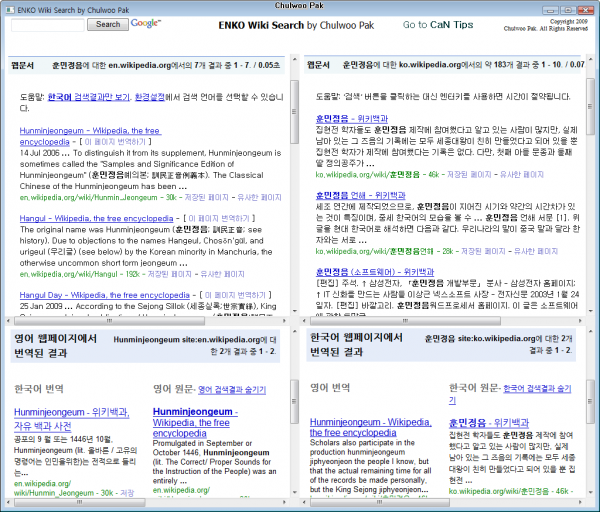The image size is (600, 512).
Task: Click the 영어 번역 column heading
Action: click(330, 388)
